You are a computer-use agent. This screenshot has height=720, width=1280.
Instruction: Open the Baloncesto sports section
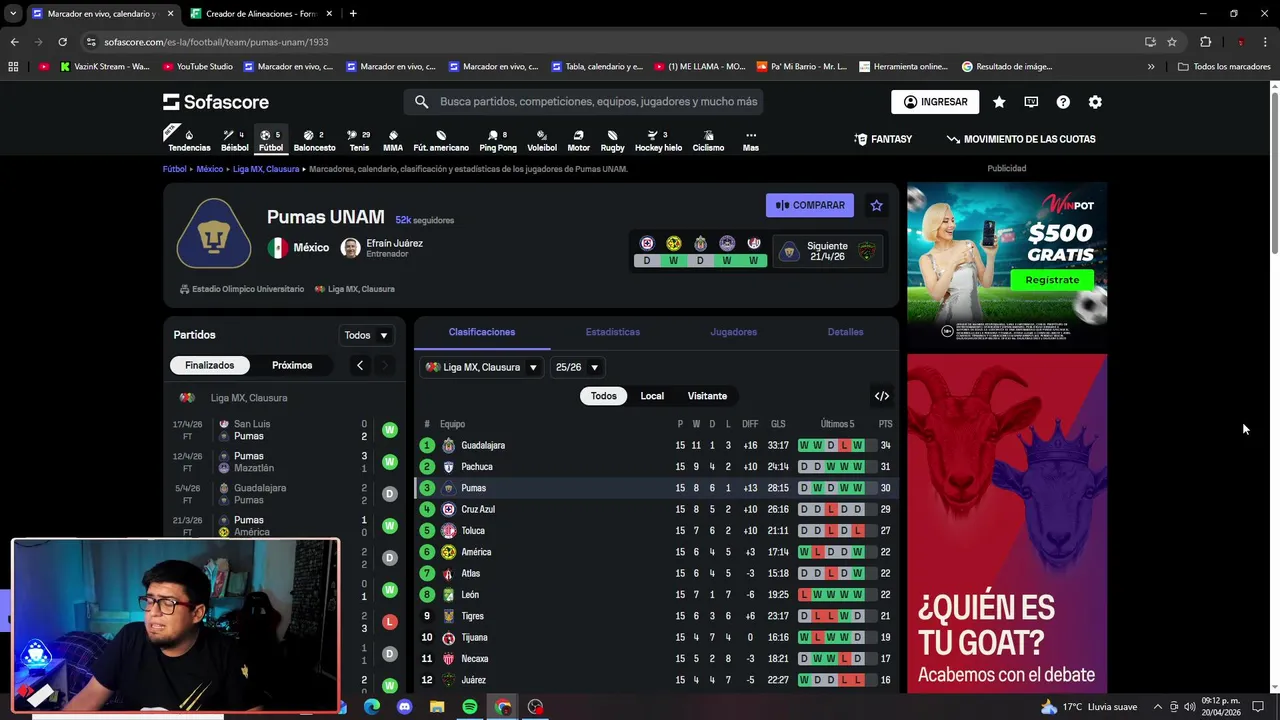(x=314, y=140)
